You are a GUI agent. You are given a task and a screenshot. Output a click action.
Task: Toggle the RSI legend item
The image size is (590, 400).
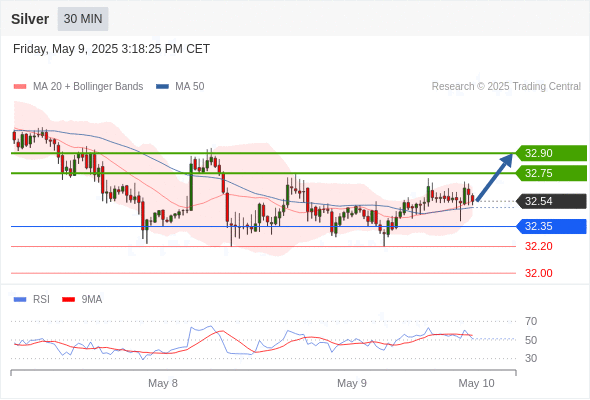pyautogui.click(x=32, y=300)
